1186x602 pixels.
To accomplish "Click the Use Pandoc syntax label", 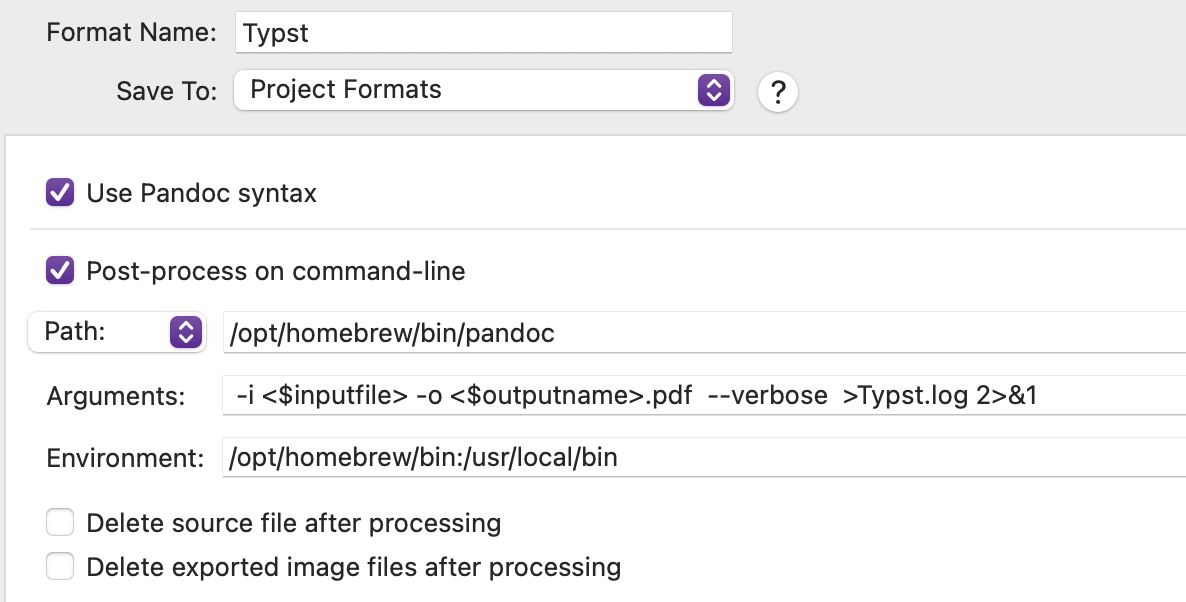I will coord(201,193).
